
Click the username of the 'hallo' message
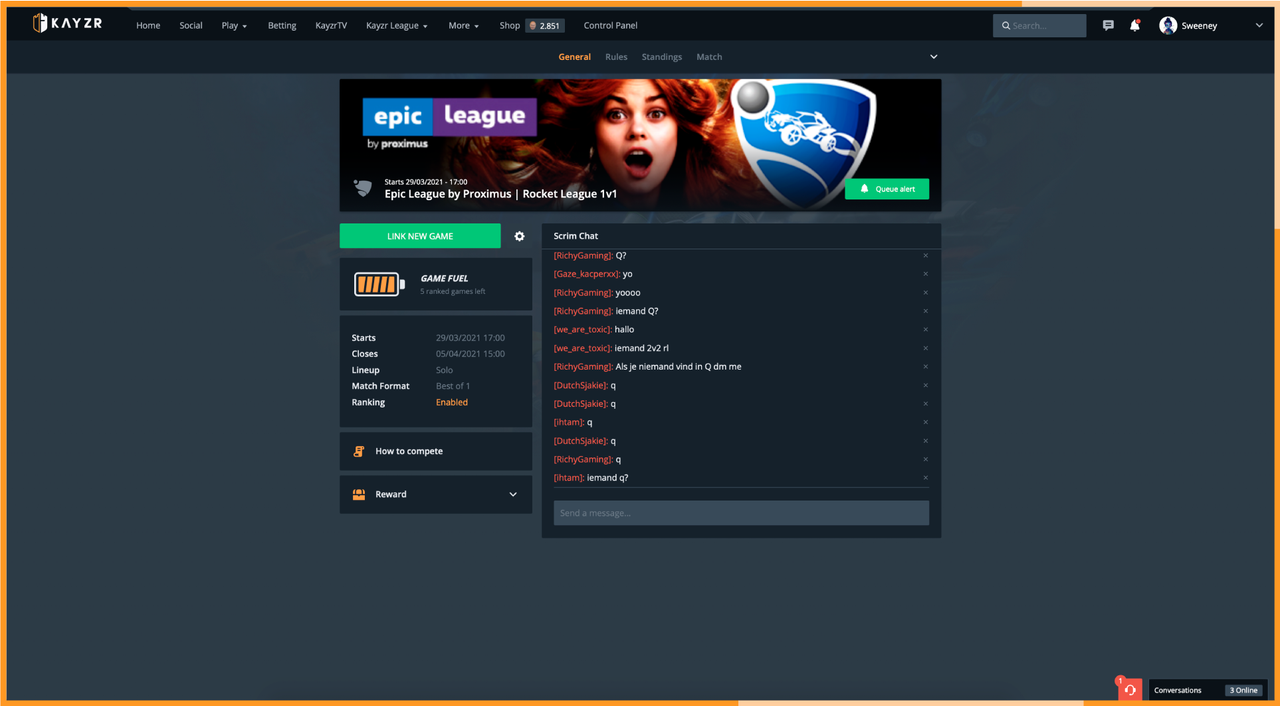pos(583,330)
